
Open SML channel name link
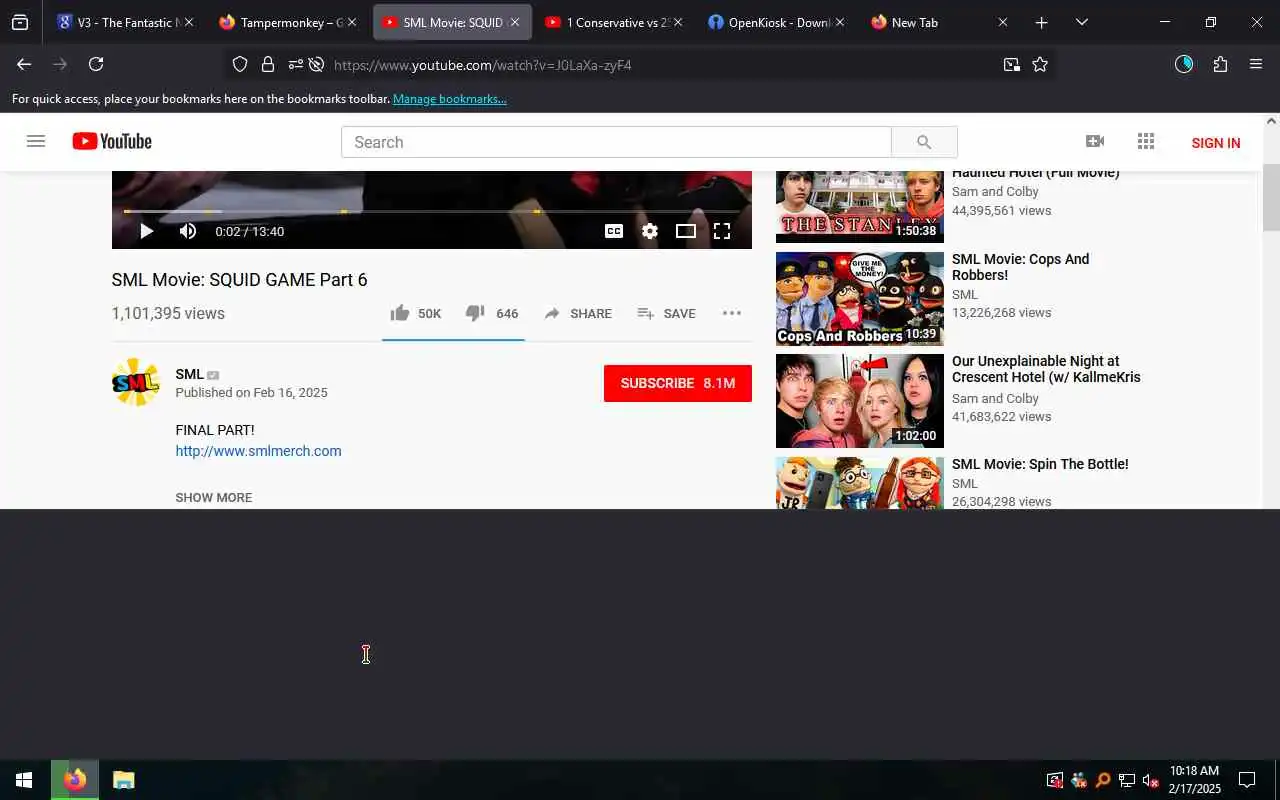(x=189, y=374)
